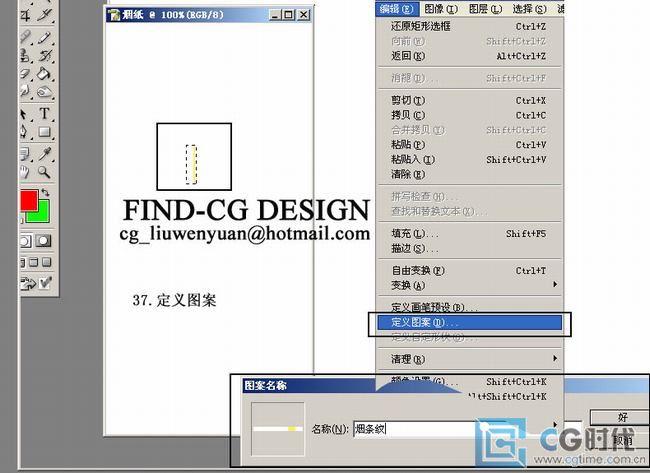Choose 返回(K) step backward
This screenshot has width=650, height=473.
point(469,56)
